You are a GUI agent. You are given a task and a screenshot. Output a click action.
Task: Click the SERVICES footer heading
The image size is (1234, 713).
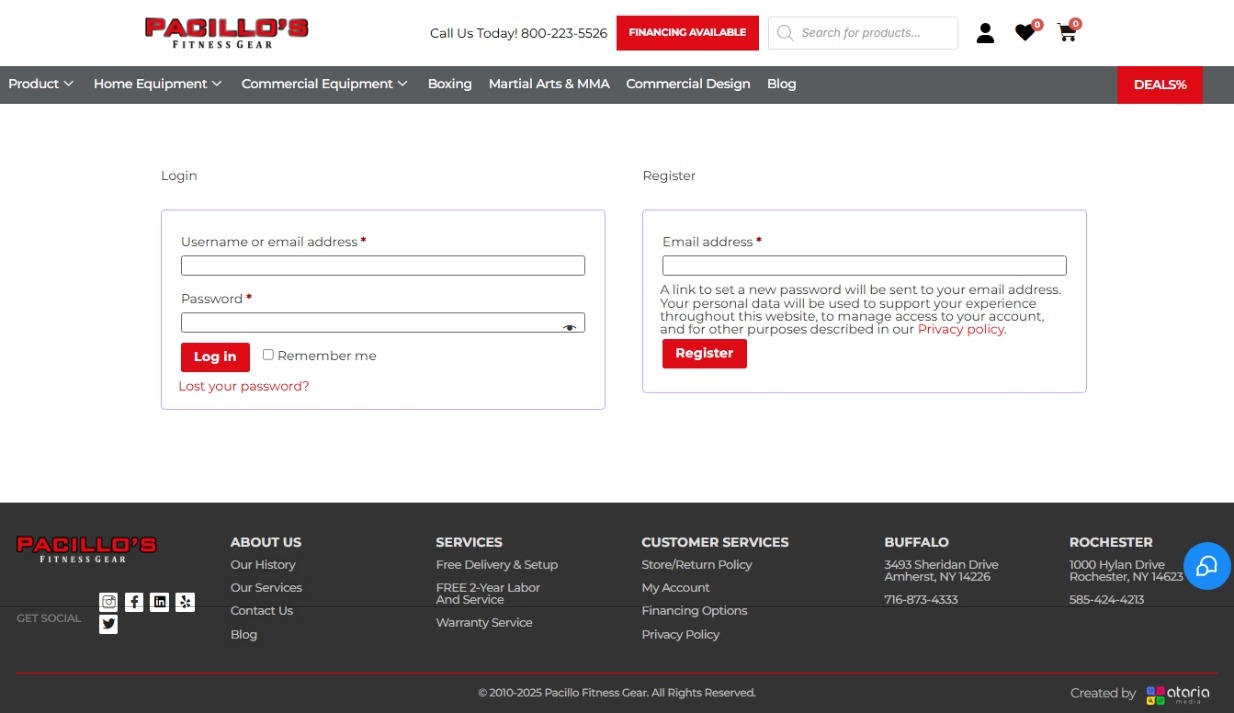coord(469,542)
